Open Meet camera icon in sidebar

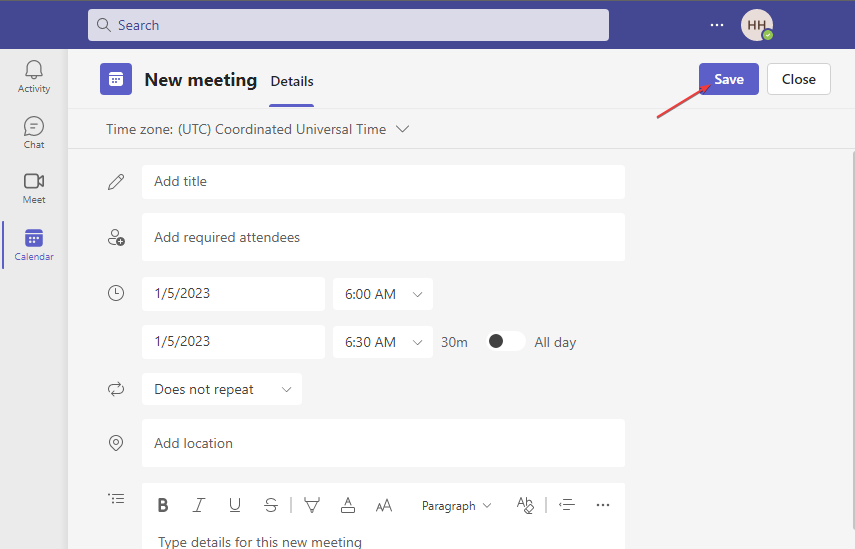[x=34, y=188]
